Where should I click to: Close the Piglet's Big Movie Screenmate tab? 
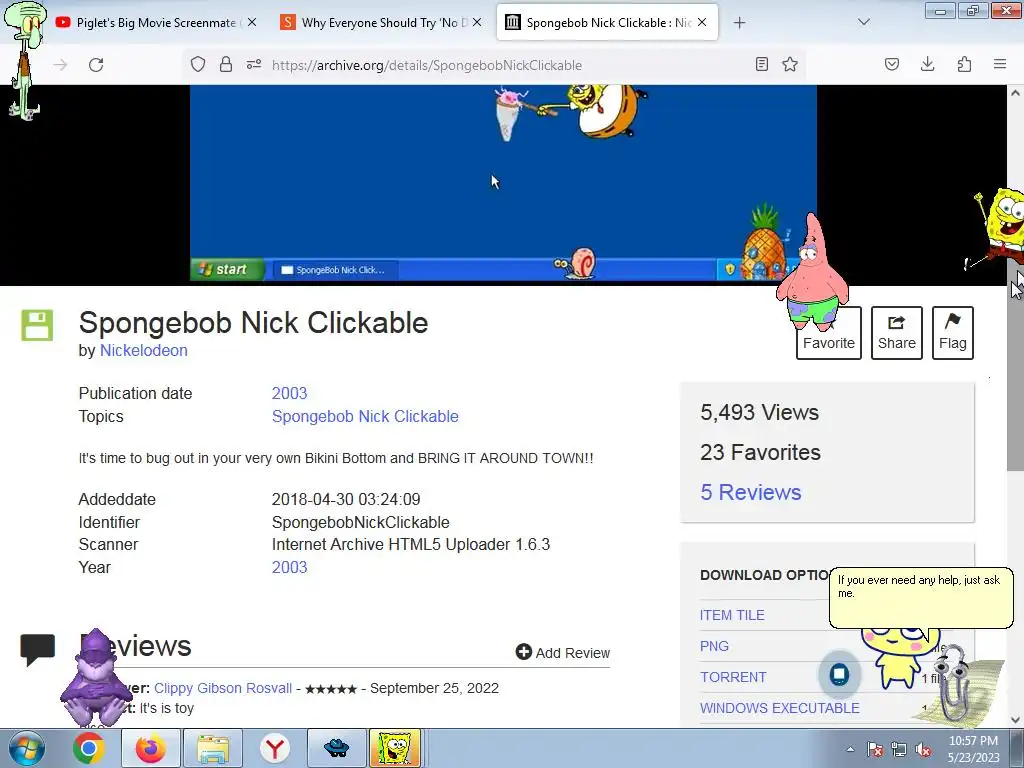click(252, 22)
